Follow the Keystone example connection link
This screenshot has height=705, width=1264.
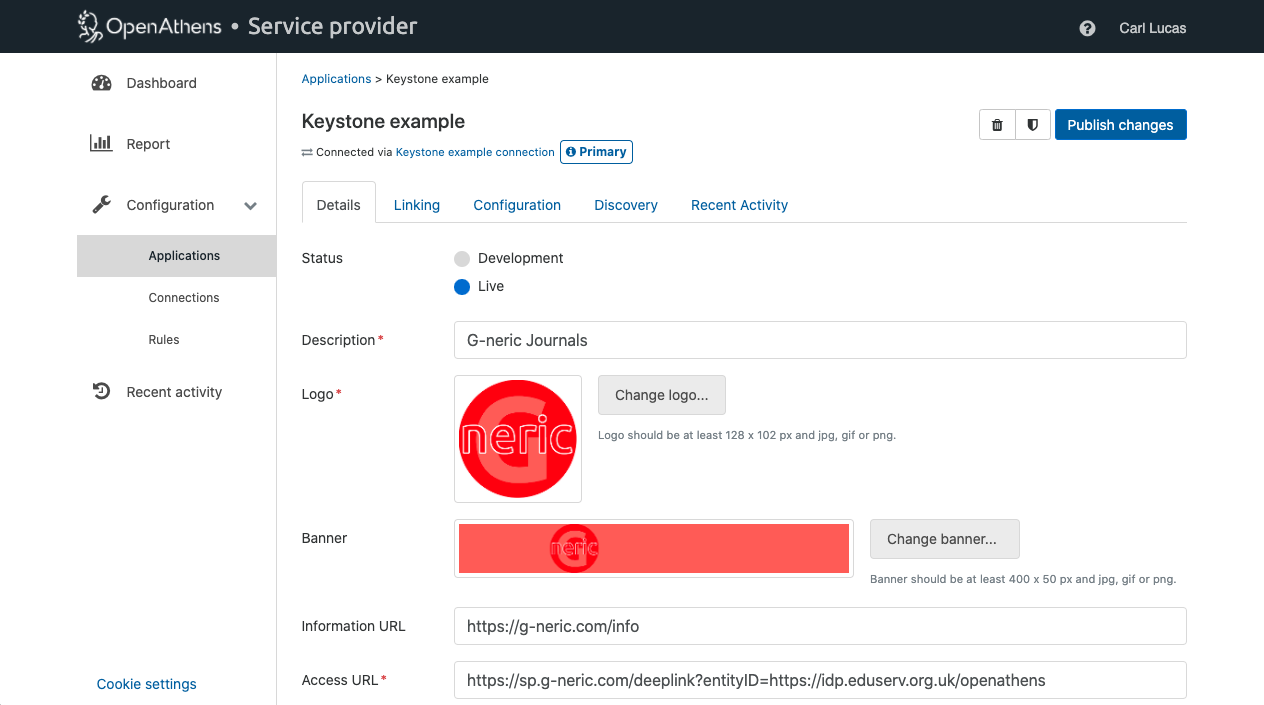[x=475, y=152]
